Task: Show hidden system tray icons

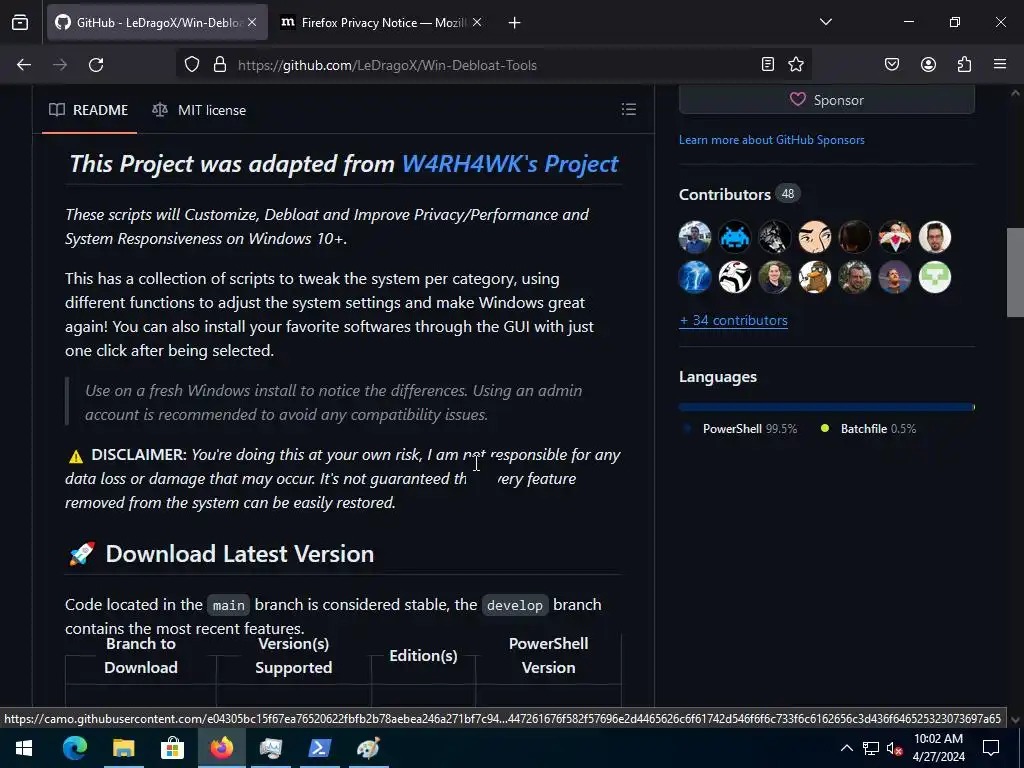Action: (846, 748)
